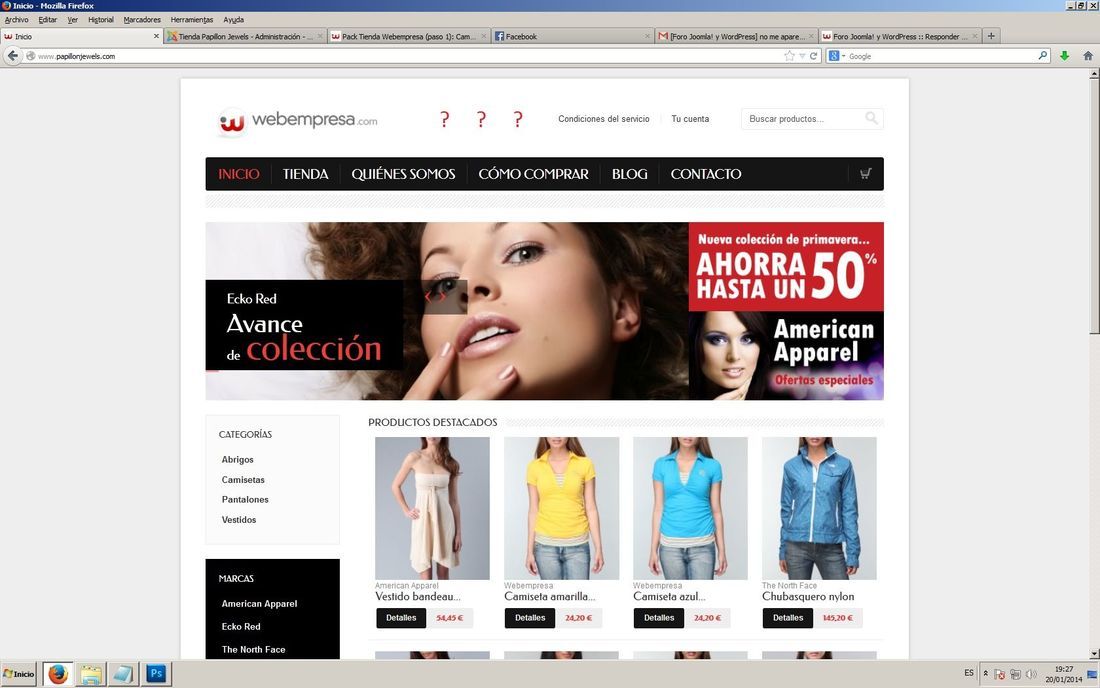This screenshot has width=1100, height=688.
Task: Click the slider next arrow on banner
Action: [x=443, y=296]
